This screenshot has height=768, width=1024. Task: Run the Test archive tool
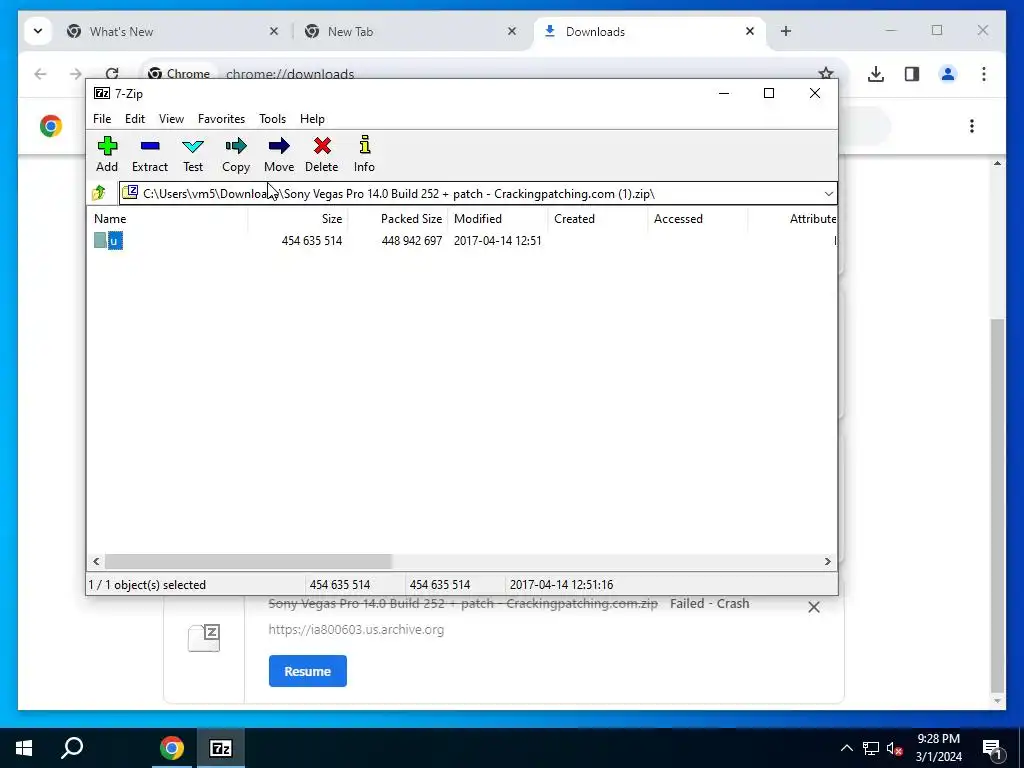[x=193, y=154]
